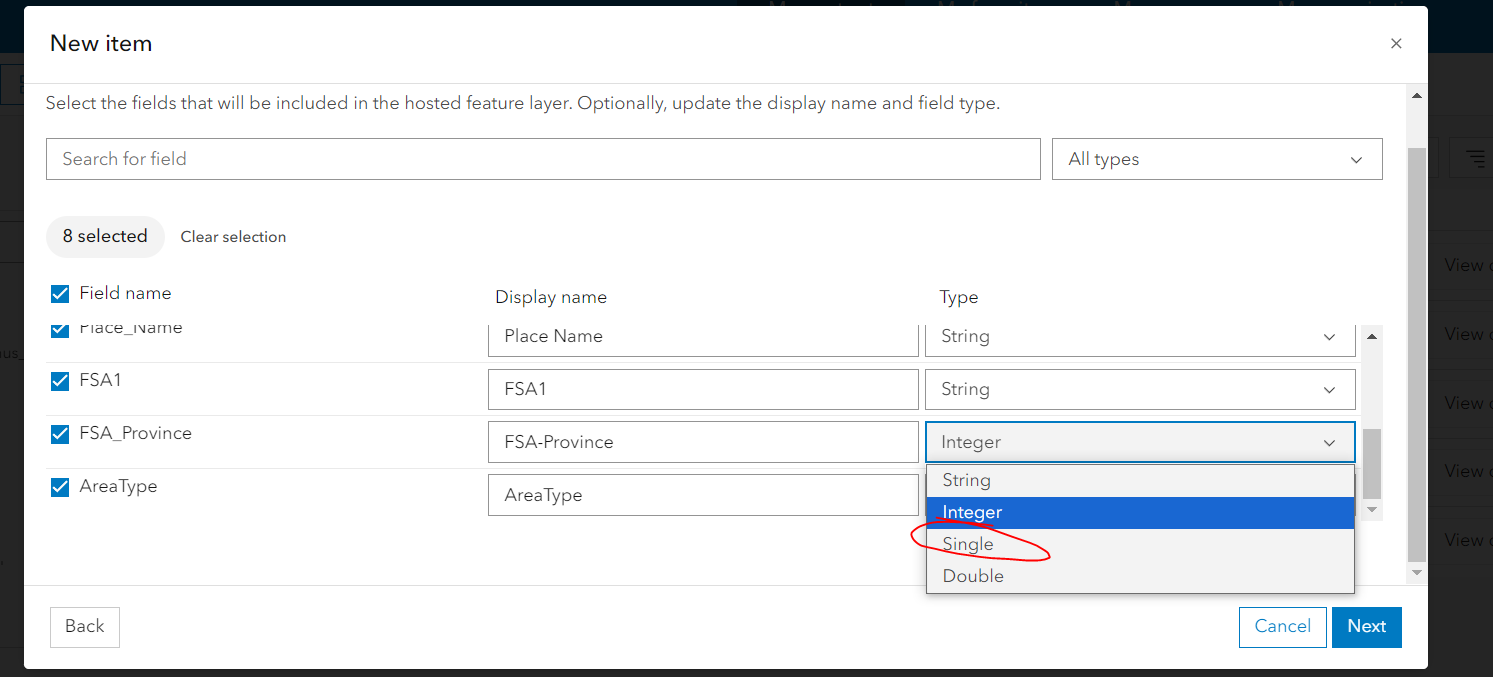Open the FSA1 type dropdown
Screen dimensions: 1494x678
coord(1140,390)
